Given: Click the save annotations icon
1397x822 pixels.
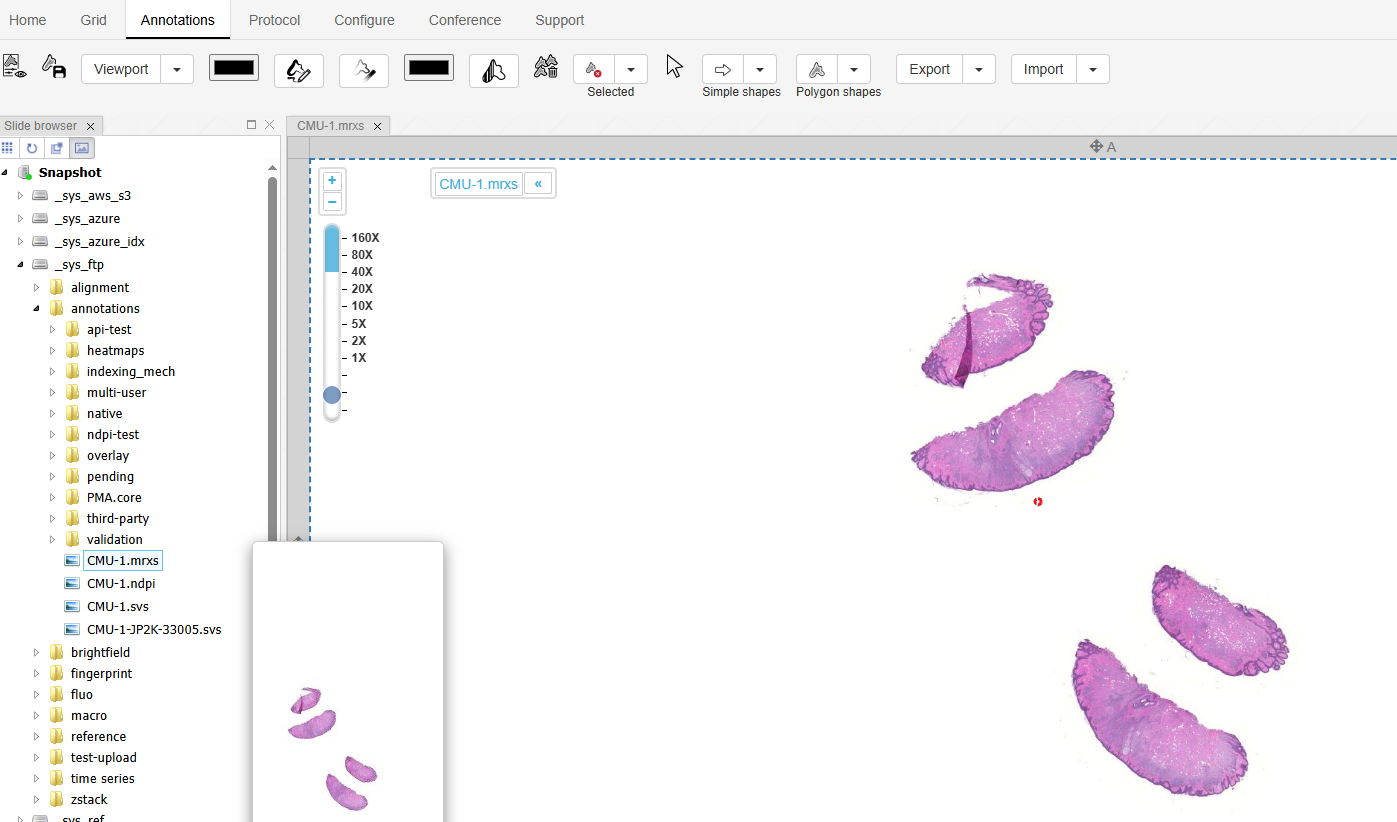Looking at the screenshot, I should pyautogui.click(x=53, y=67).
